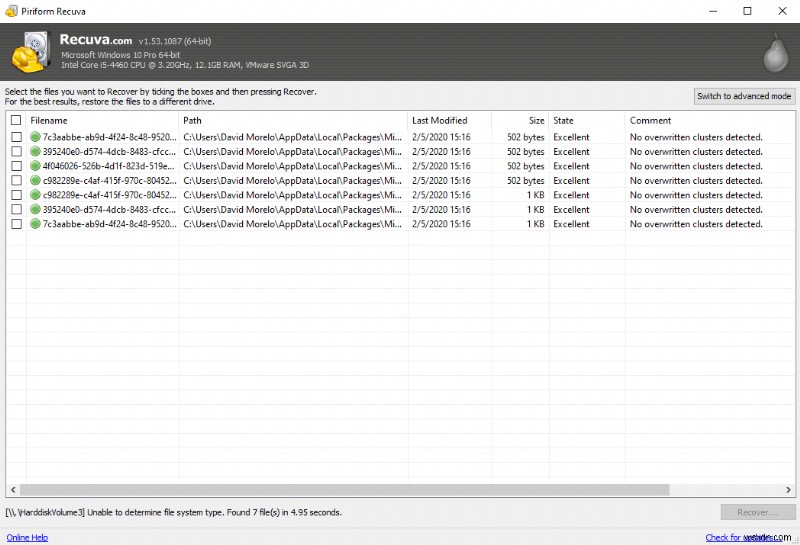Image resolution: width=800 pixels, height=545 pixels.
Task: Click green state dot of 502-byte c982289e file
Action: click(35, 180)
